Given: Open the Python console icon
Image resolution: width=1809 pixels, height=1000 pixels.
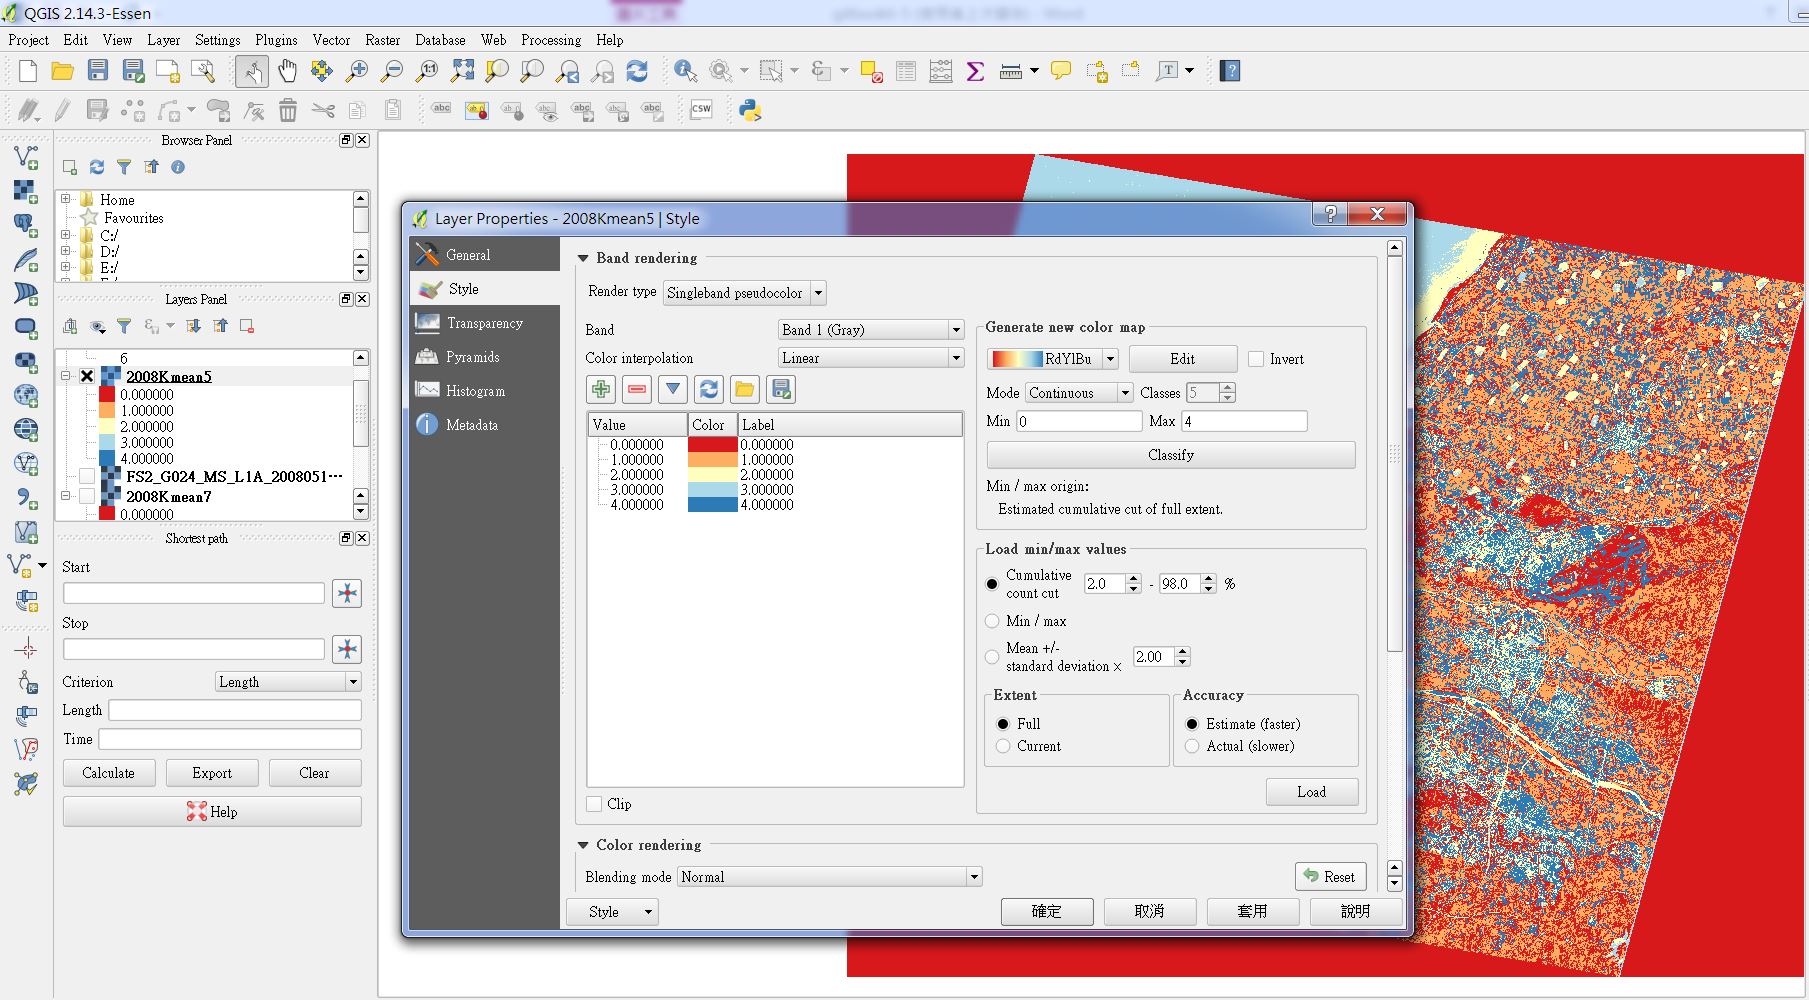Looking at the screenshot, I should click(750, 110).
